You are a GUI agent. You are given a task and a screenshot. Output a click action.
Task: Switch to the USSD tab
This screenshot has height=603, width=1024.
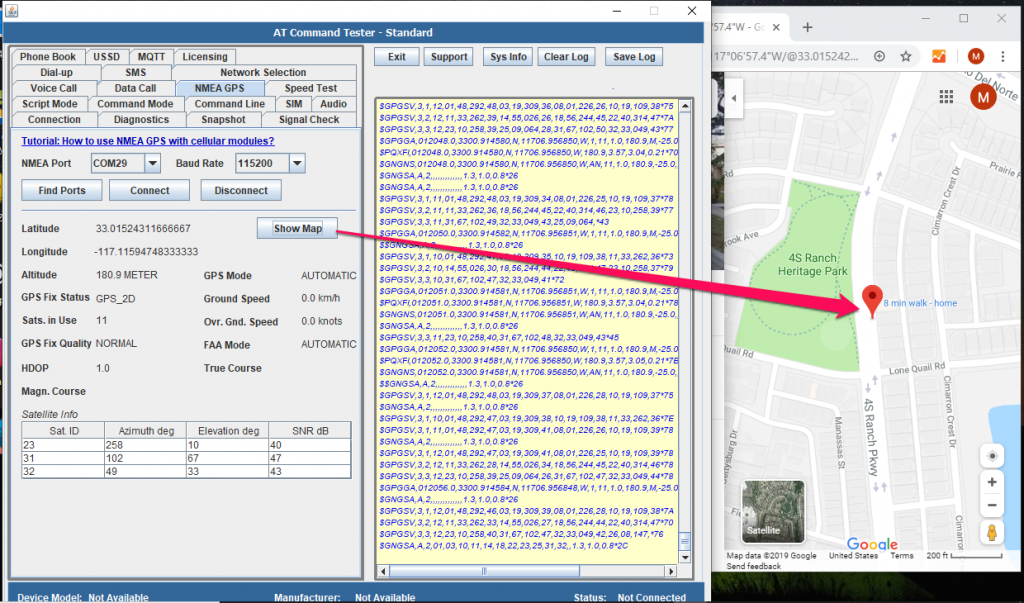pyautogui.click(x=106, y=57)
